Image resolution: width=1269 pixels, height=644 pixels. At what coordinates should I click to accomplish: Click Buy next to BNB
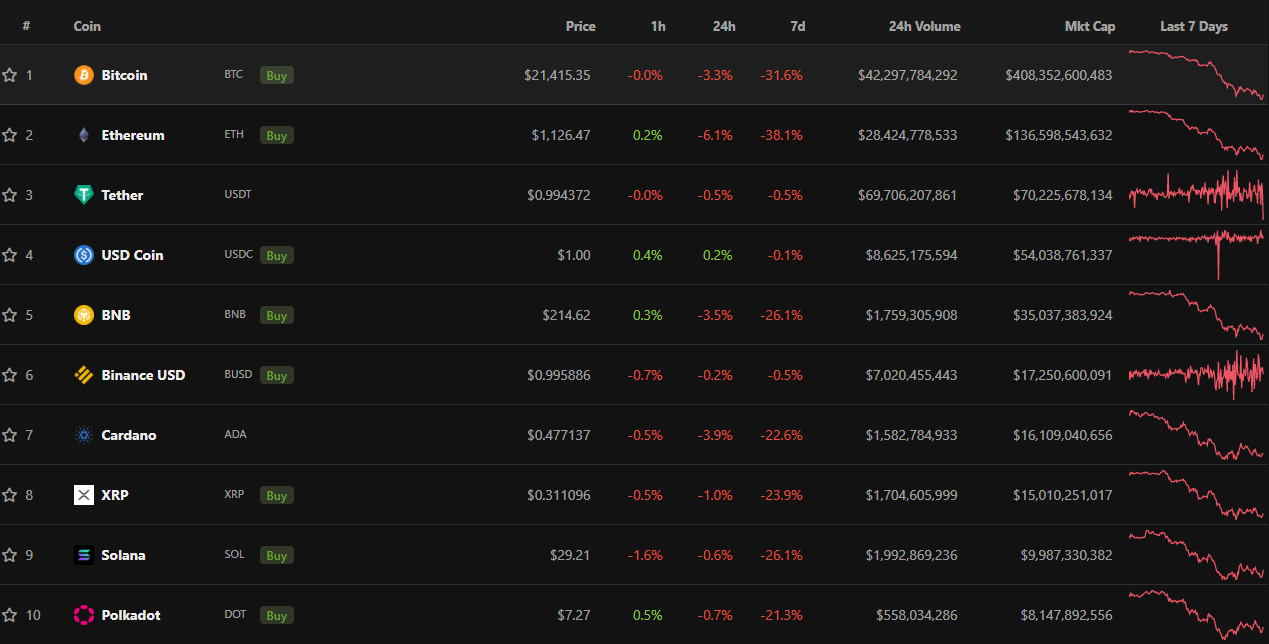coord(277,315)
